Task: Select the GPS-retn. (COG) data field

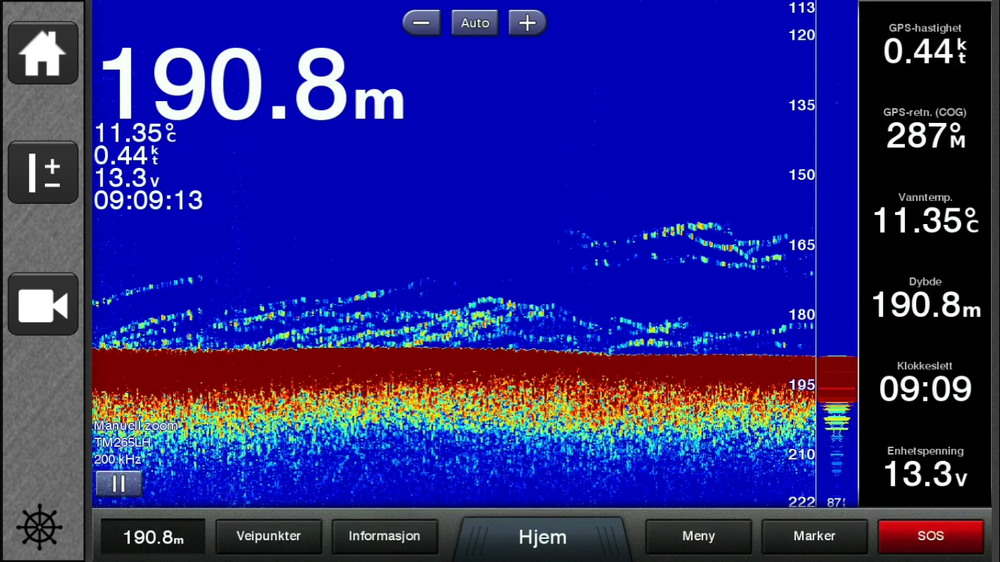Action: point(925,129)
